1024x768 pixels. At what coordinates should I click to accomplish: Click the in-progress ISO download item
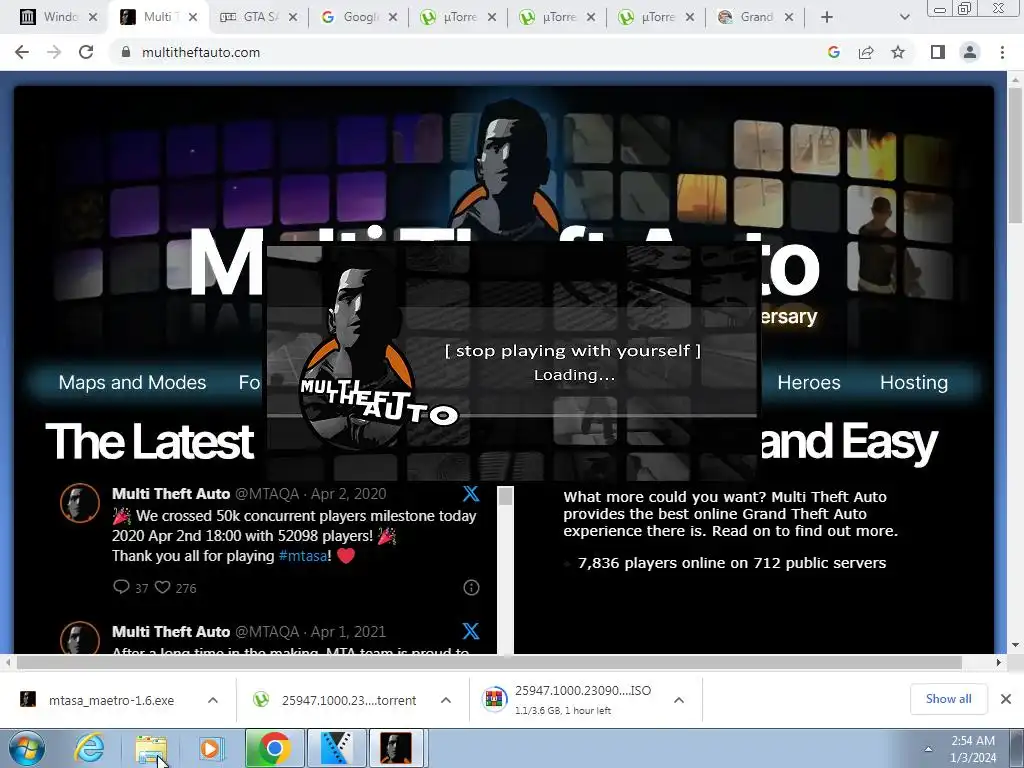tap(568, 700)
